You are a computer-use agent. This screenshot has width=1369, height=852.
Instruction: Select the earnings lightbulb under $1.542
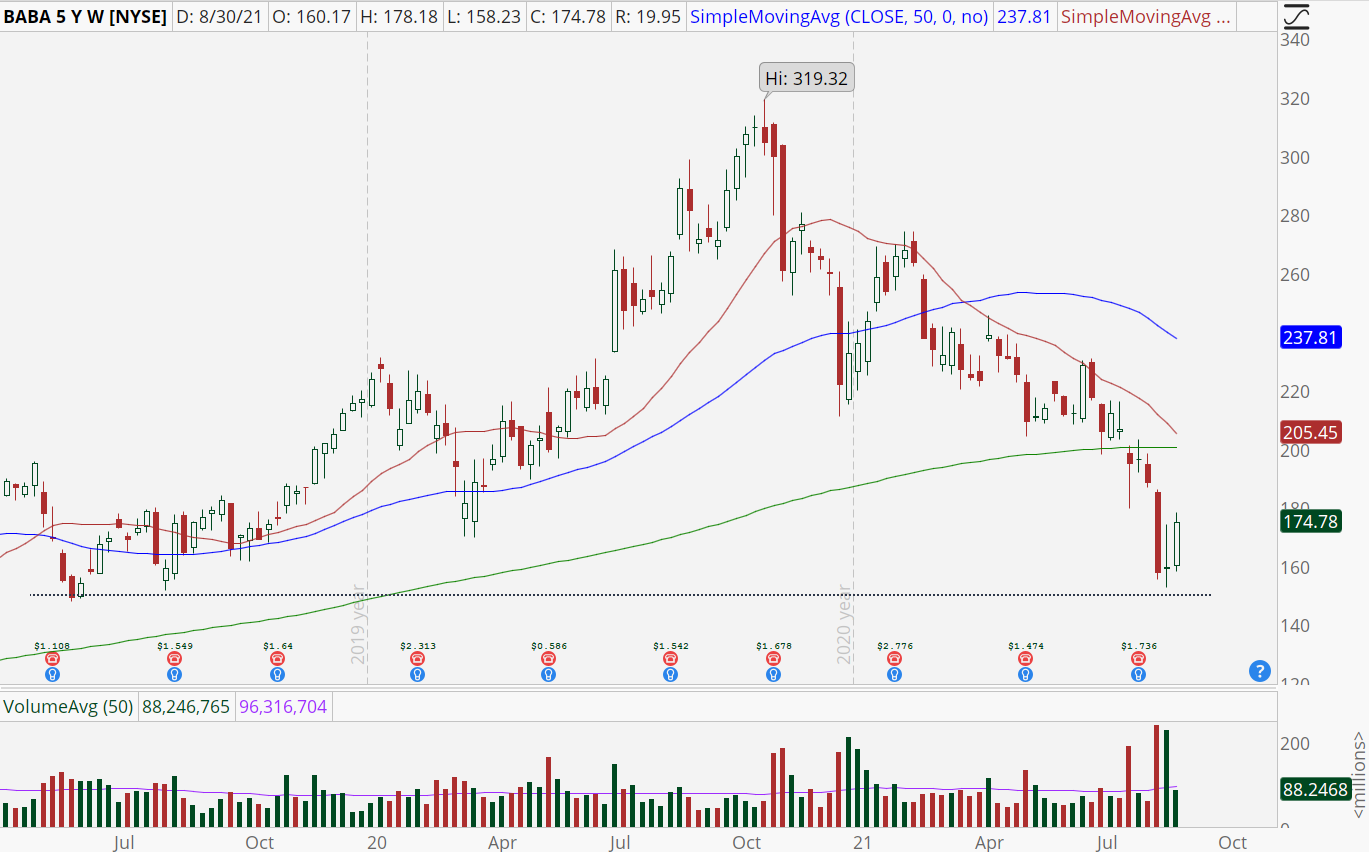pyautogui.click(x=670, y=674)
